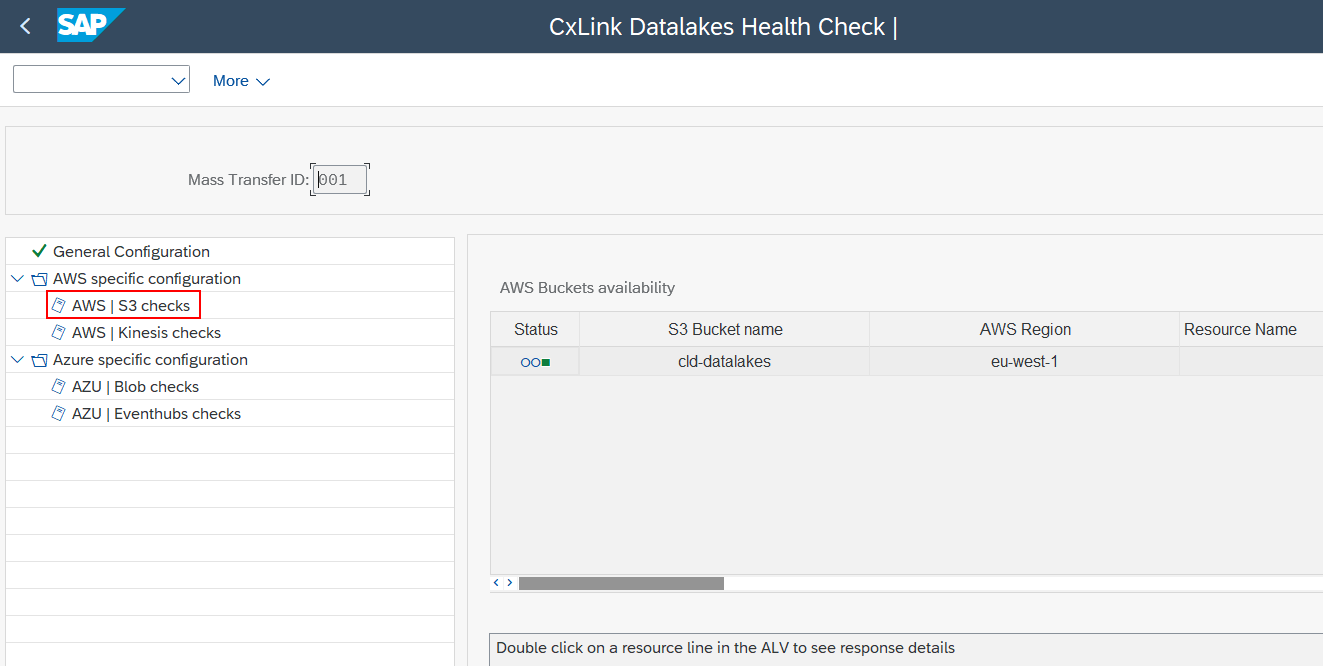Click the AWS Buckets availability heading
Screen dimensions: 1323x666
[587, 288]
